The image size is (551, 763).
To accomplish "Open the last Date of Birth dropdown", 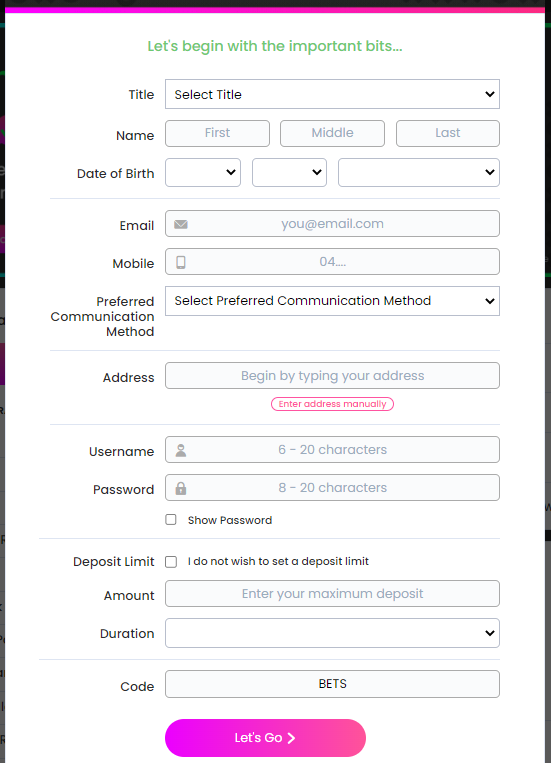I will point(419,172).
